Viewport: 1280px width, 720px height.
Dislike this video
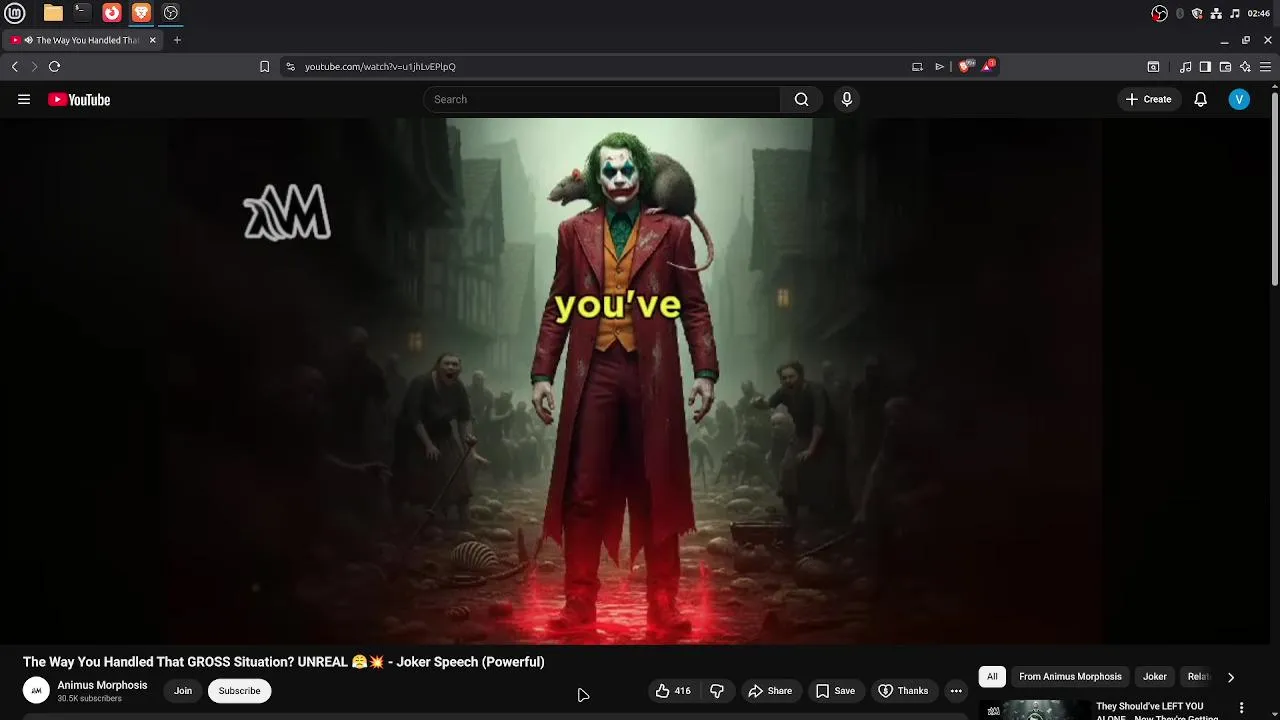(717, 691)
